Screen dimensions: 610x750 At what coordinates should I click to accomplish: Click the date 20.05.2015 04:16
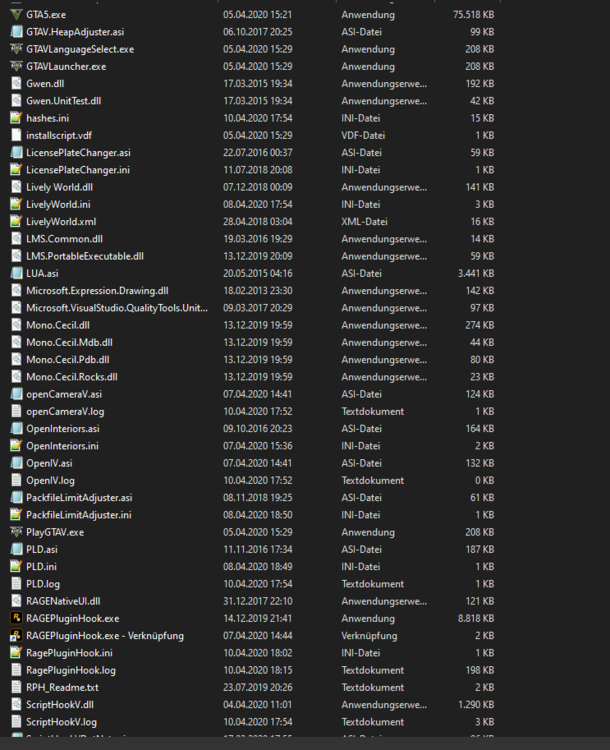(257, 273)
